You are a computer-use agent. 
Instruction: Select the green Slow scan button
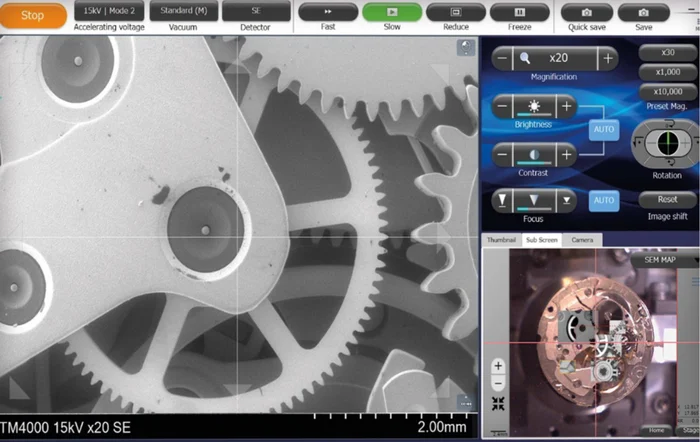tap(392, 12)
